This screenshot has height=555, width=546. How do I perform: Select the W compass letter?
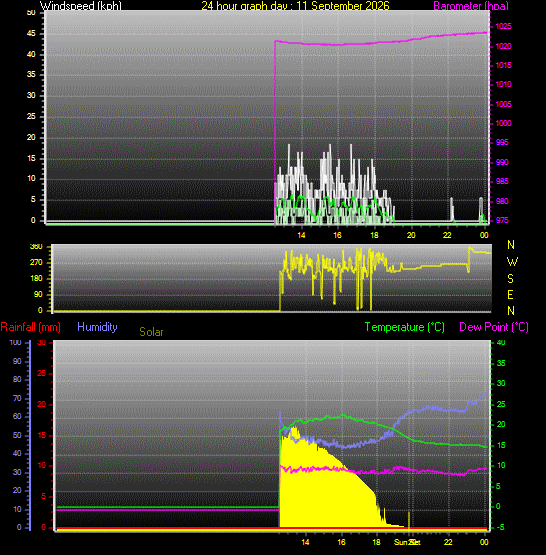(x=512, y=262)
